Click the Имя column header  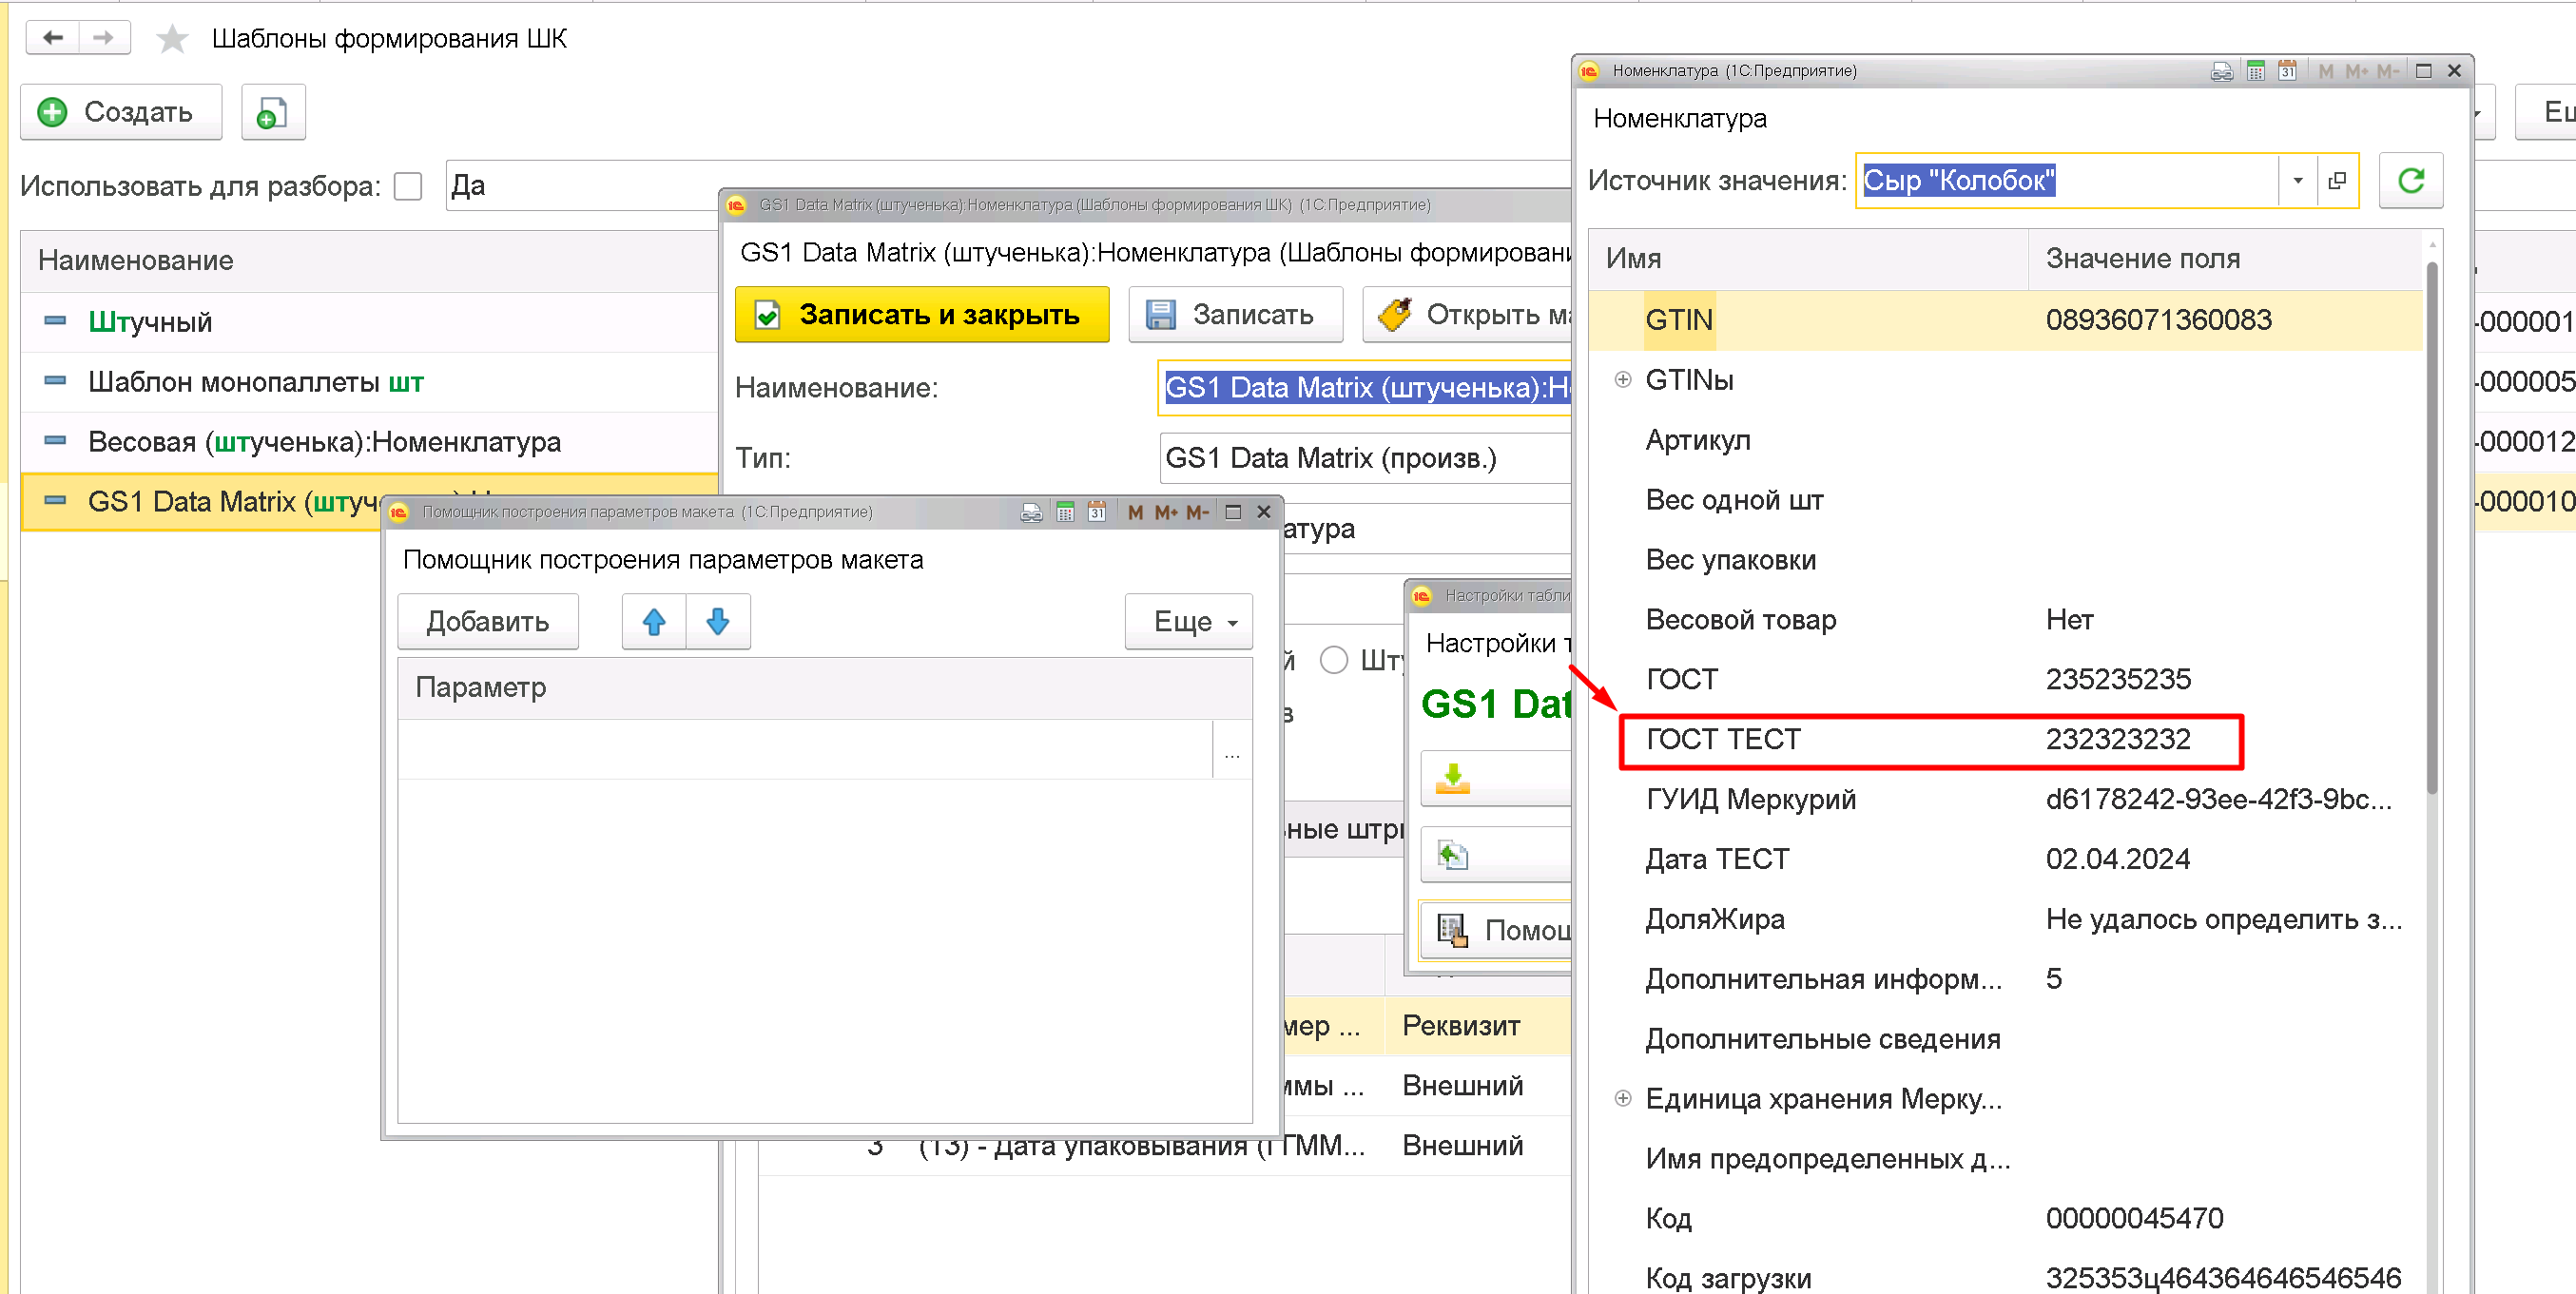(1808, 259)
